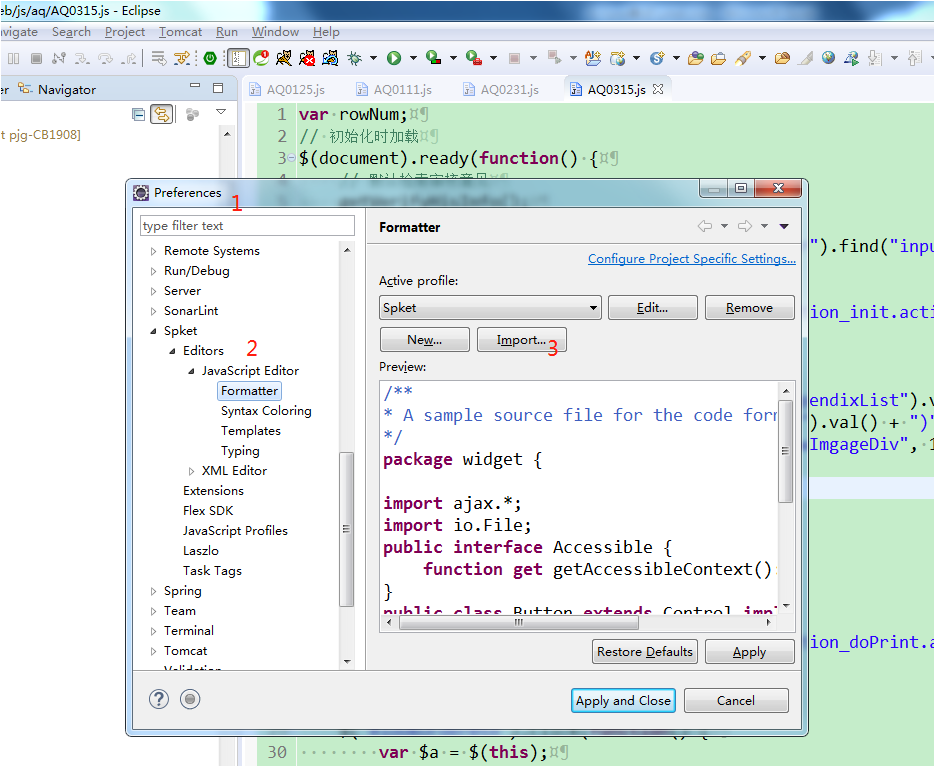Image resolution: width=935 pixels, height=767 pixels.
Task: Click the Terminate stop square icon
Action: coord(36,58)
